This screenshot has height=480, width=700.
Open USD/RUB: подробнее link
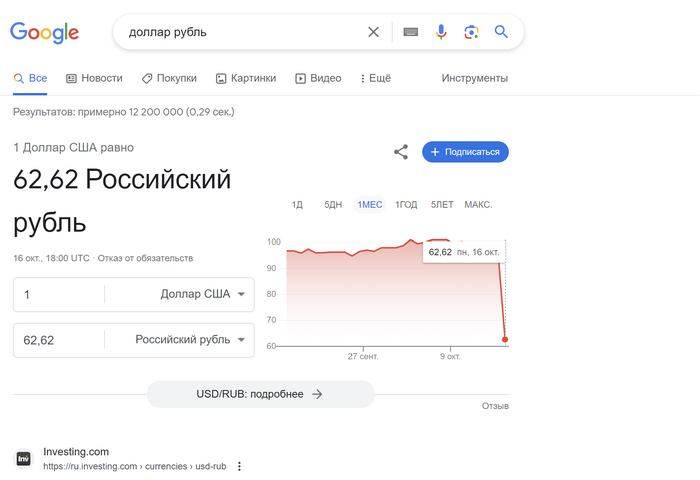point(260,394)
